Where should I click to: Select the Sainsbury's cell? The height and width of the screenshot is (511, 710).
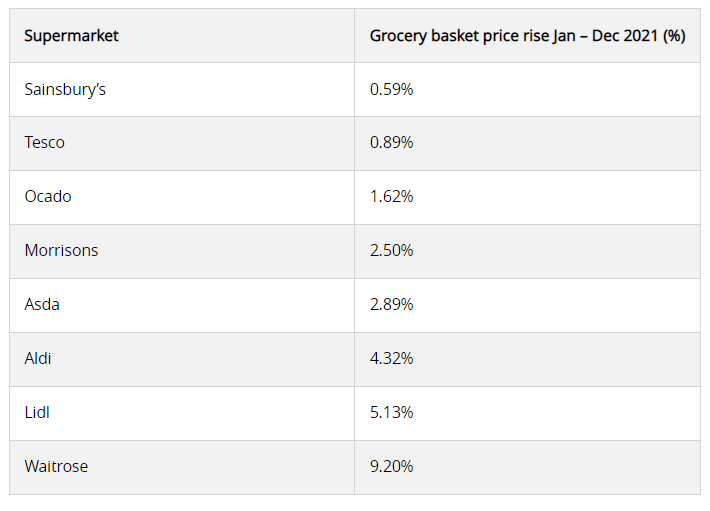click(65, 89)
